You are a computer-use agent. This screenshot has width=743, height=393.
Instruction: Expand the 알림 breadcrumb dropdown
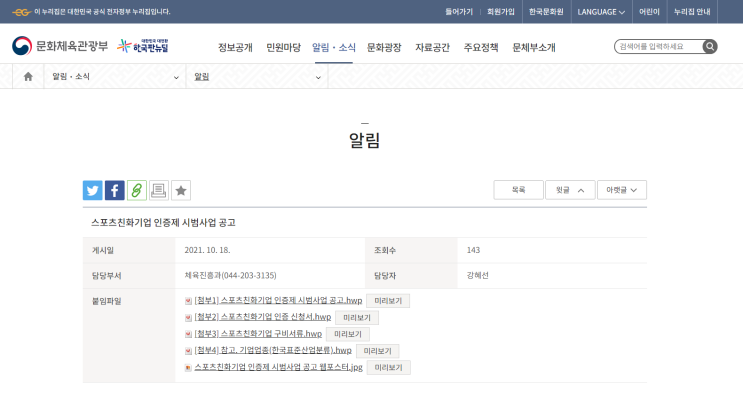click(x=257, y=76)
